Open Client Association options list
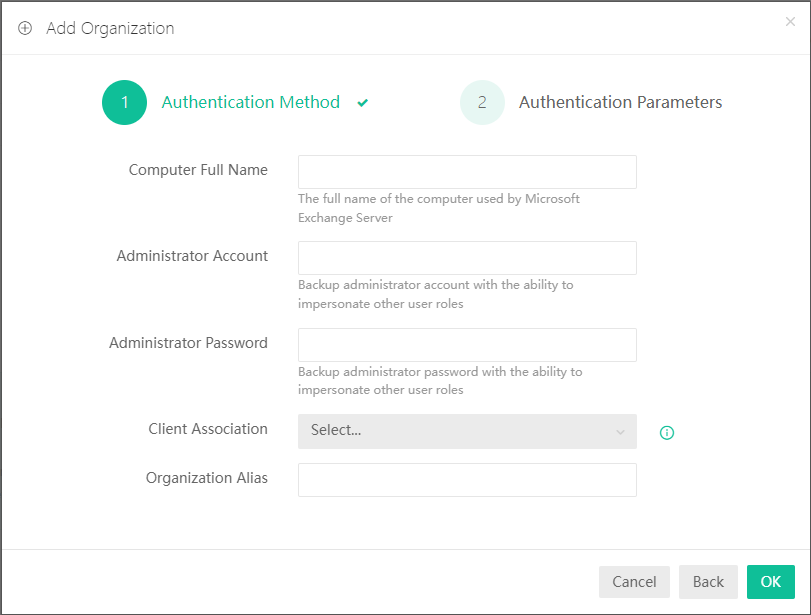 click(x=467, y=431)
